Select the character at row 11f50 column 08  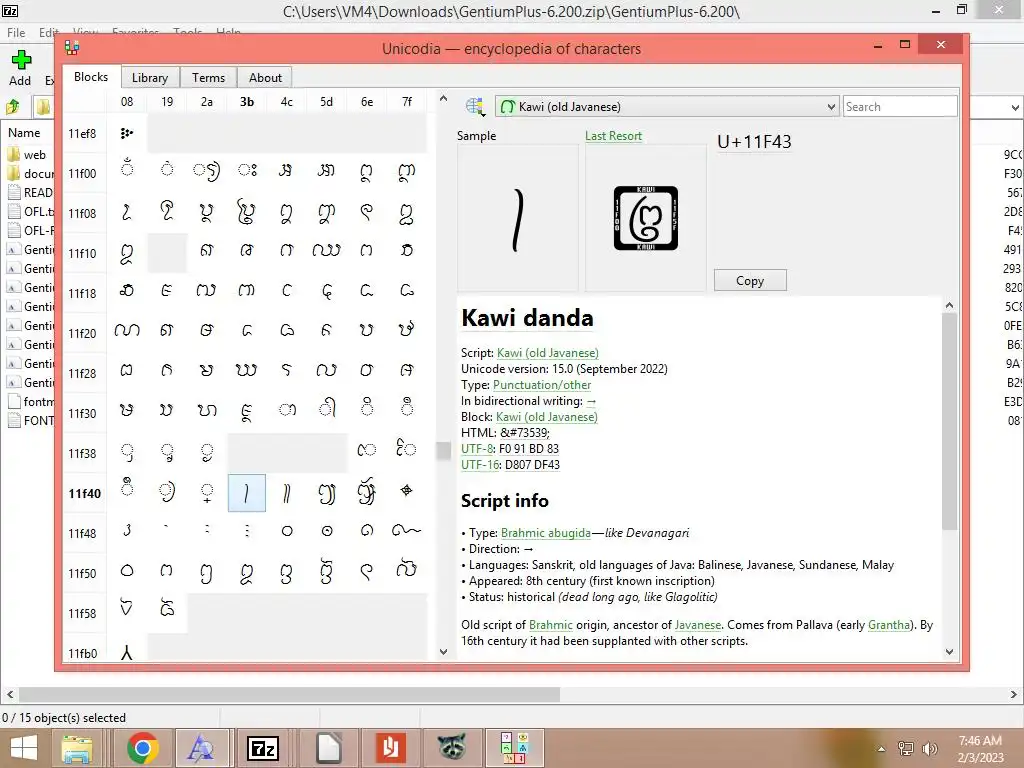tap(127, 573)
